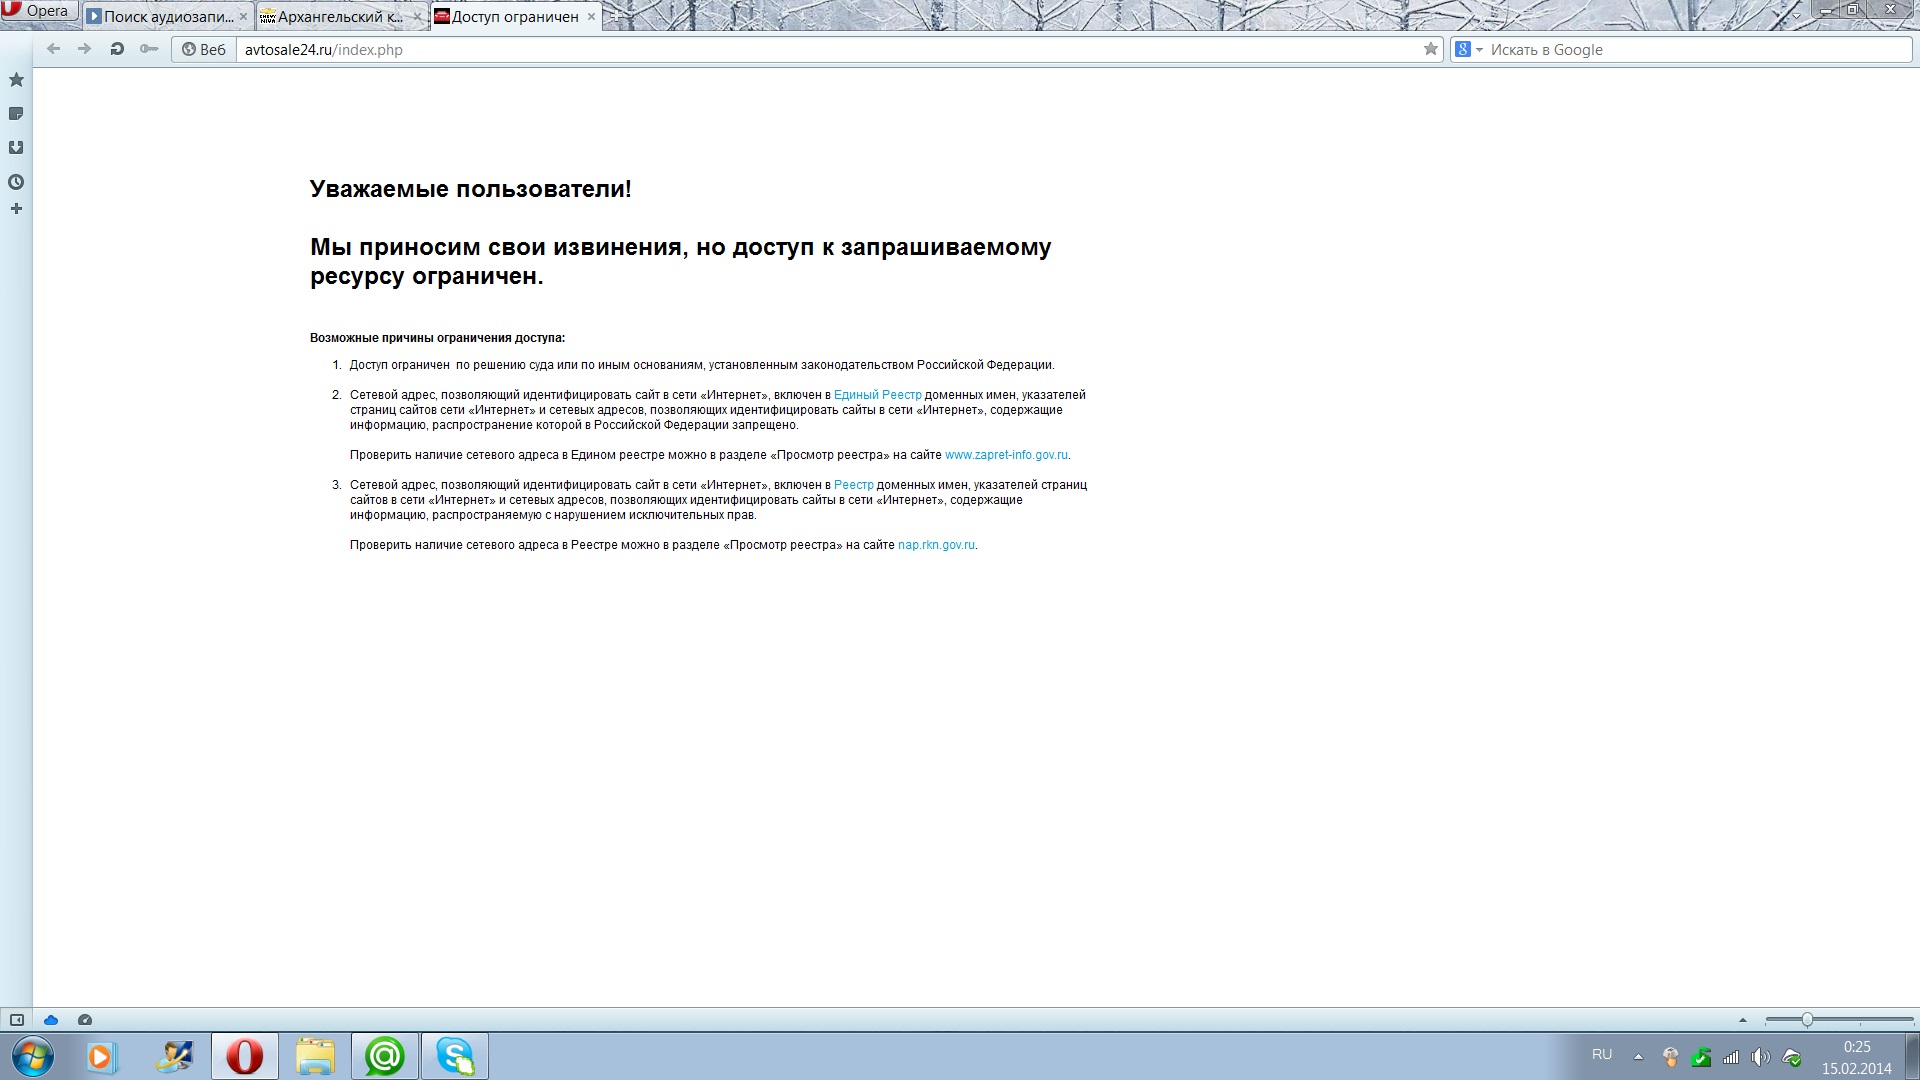Open the password wand key icon
This screenshot has width=1920, height=1080.
click(149, 49)
